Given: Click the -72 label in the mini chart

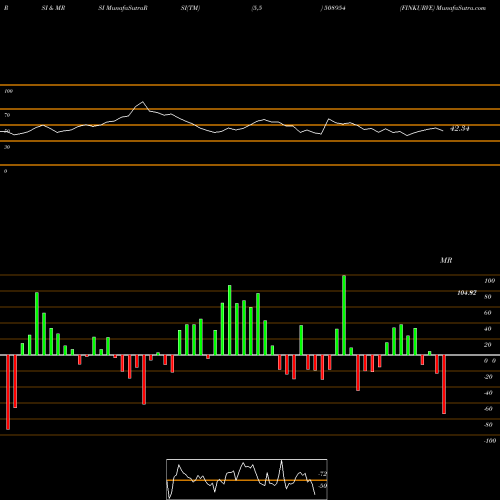Looking at the screenshot, I should pos(323,474).
